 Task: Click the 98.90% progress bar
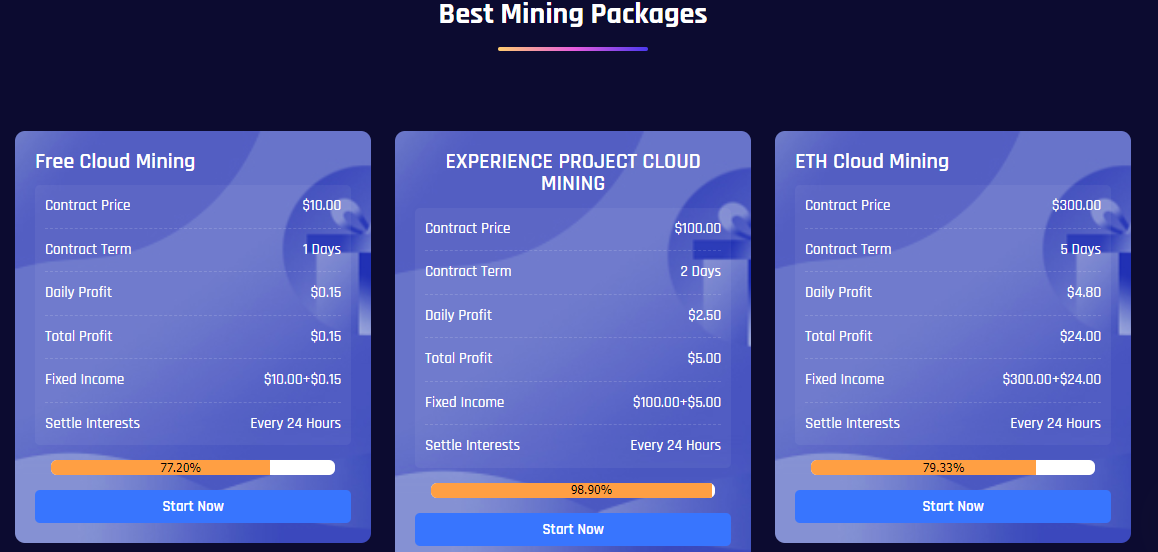pyautogui.click(x=572, y=490)
